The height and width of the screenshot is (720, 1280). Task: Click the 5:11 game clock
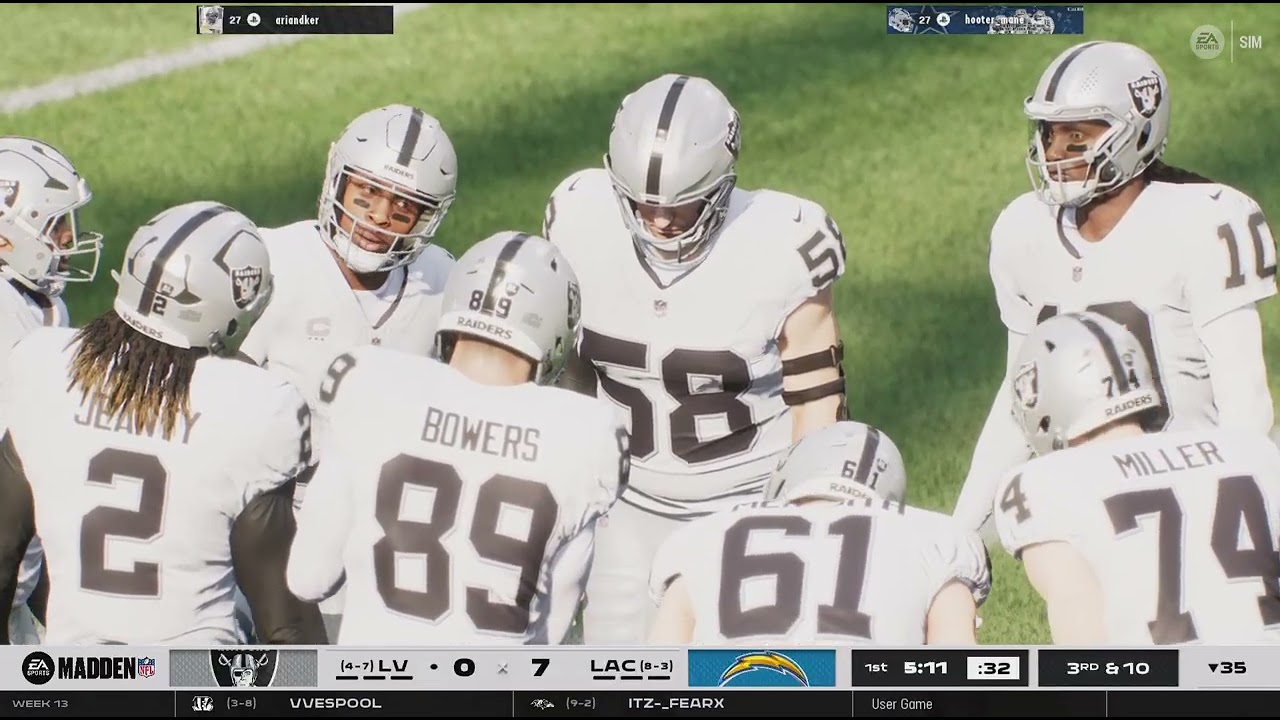(925, 668)
